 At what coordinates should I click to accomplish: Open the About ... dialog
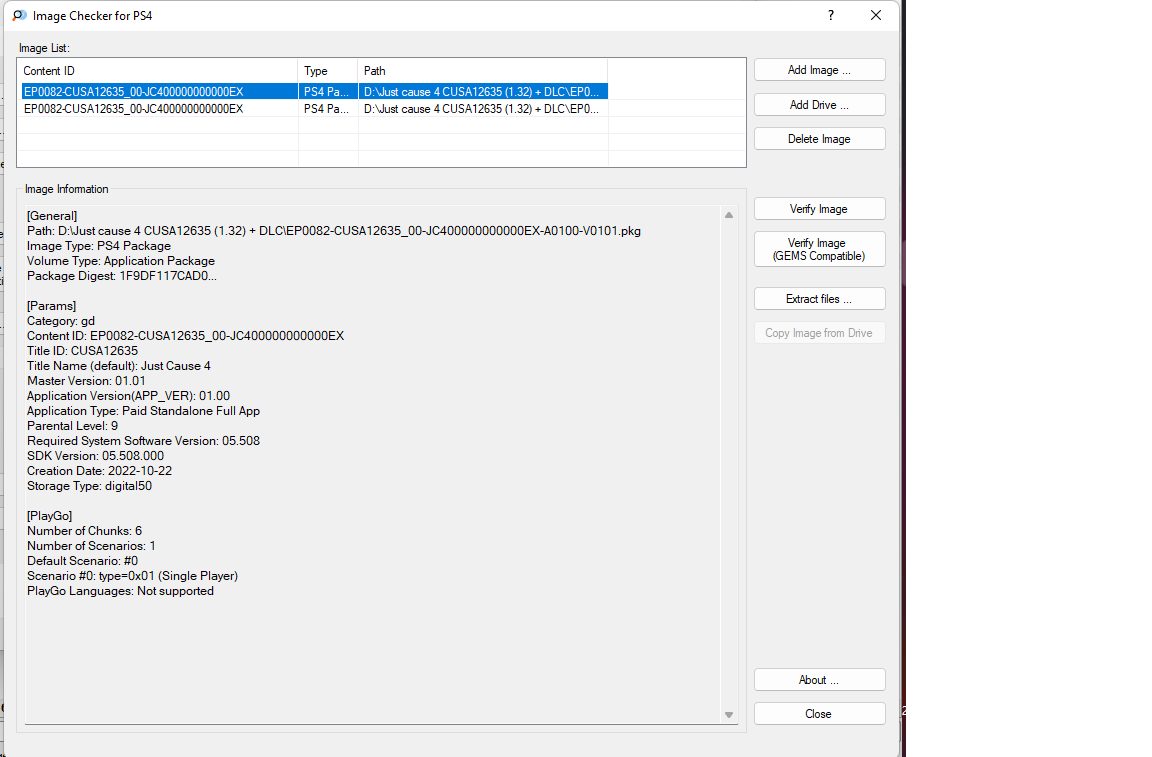[819, 680]
